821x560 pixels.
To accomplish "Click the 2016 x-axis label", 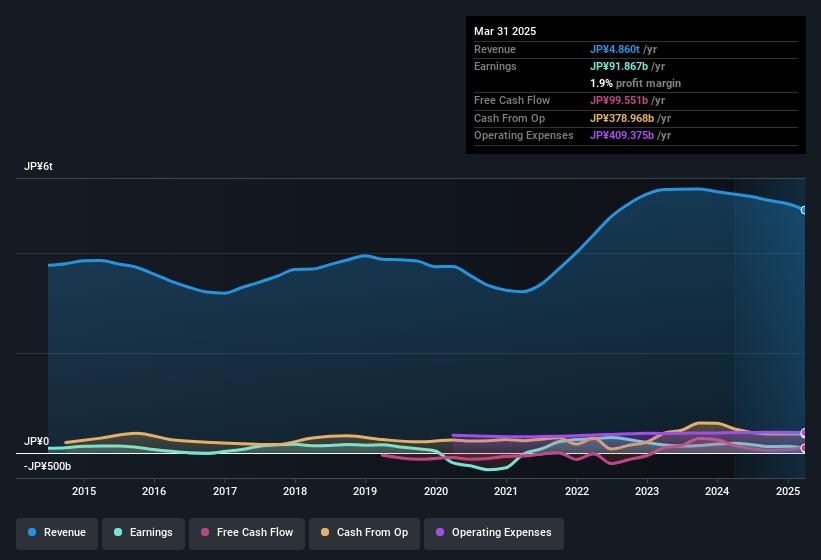I will pyautogui.click(x=154, y=491).
